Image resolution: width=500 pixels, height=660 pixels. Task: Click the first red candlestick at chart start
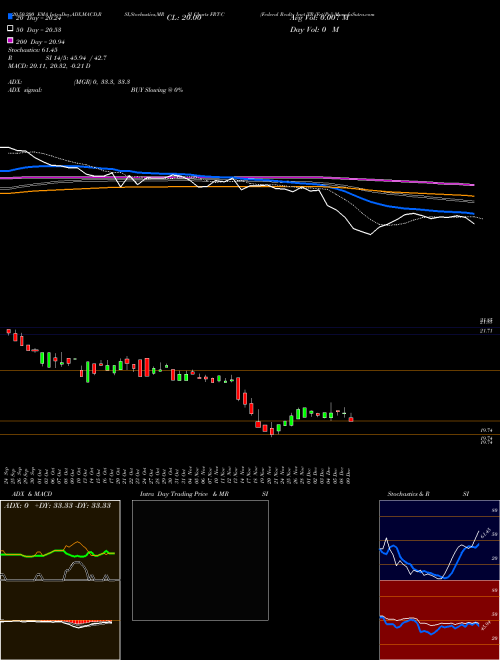(8, 332)
